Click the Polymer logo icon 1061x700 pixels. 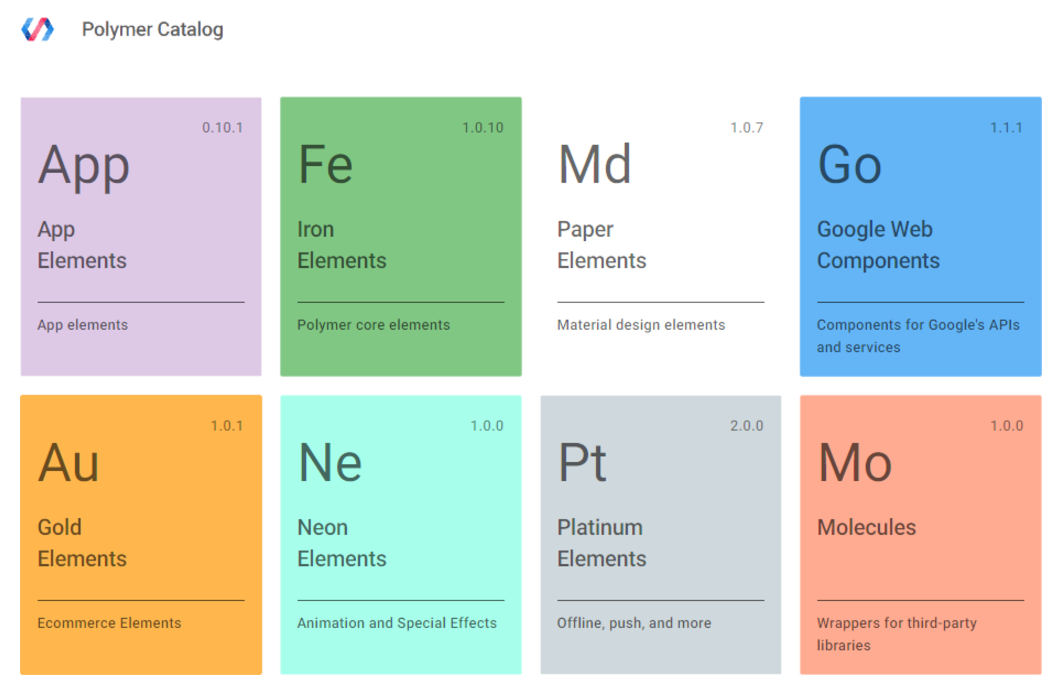coord(36,30)
